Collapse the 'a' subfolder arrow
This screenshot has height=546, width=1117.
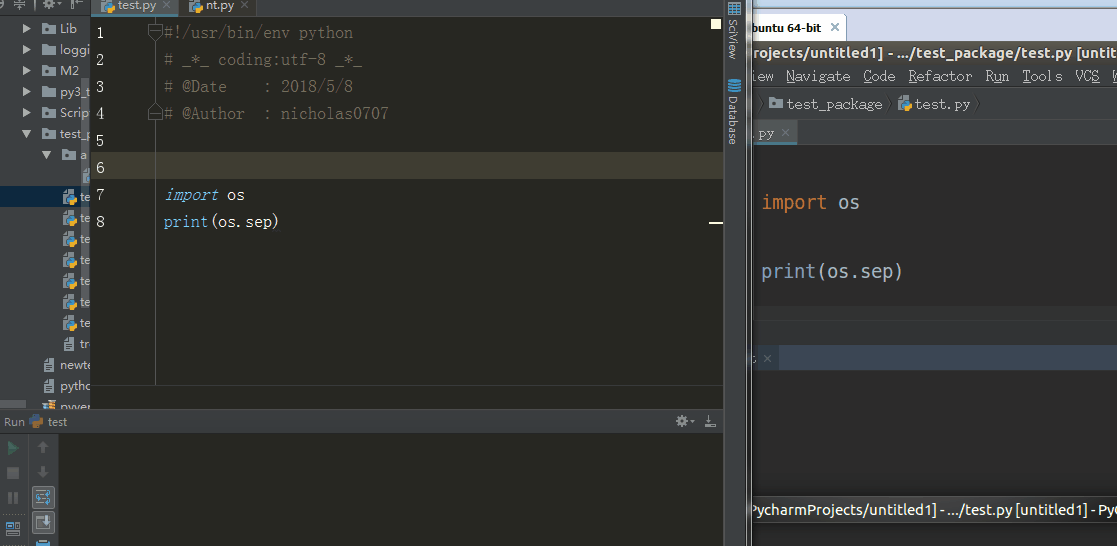(x=46, y=155)
